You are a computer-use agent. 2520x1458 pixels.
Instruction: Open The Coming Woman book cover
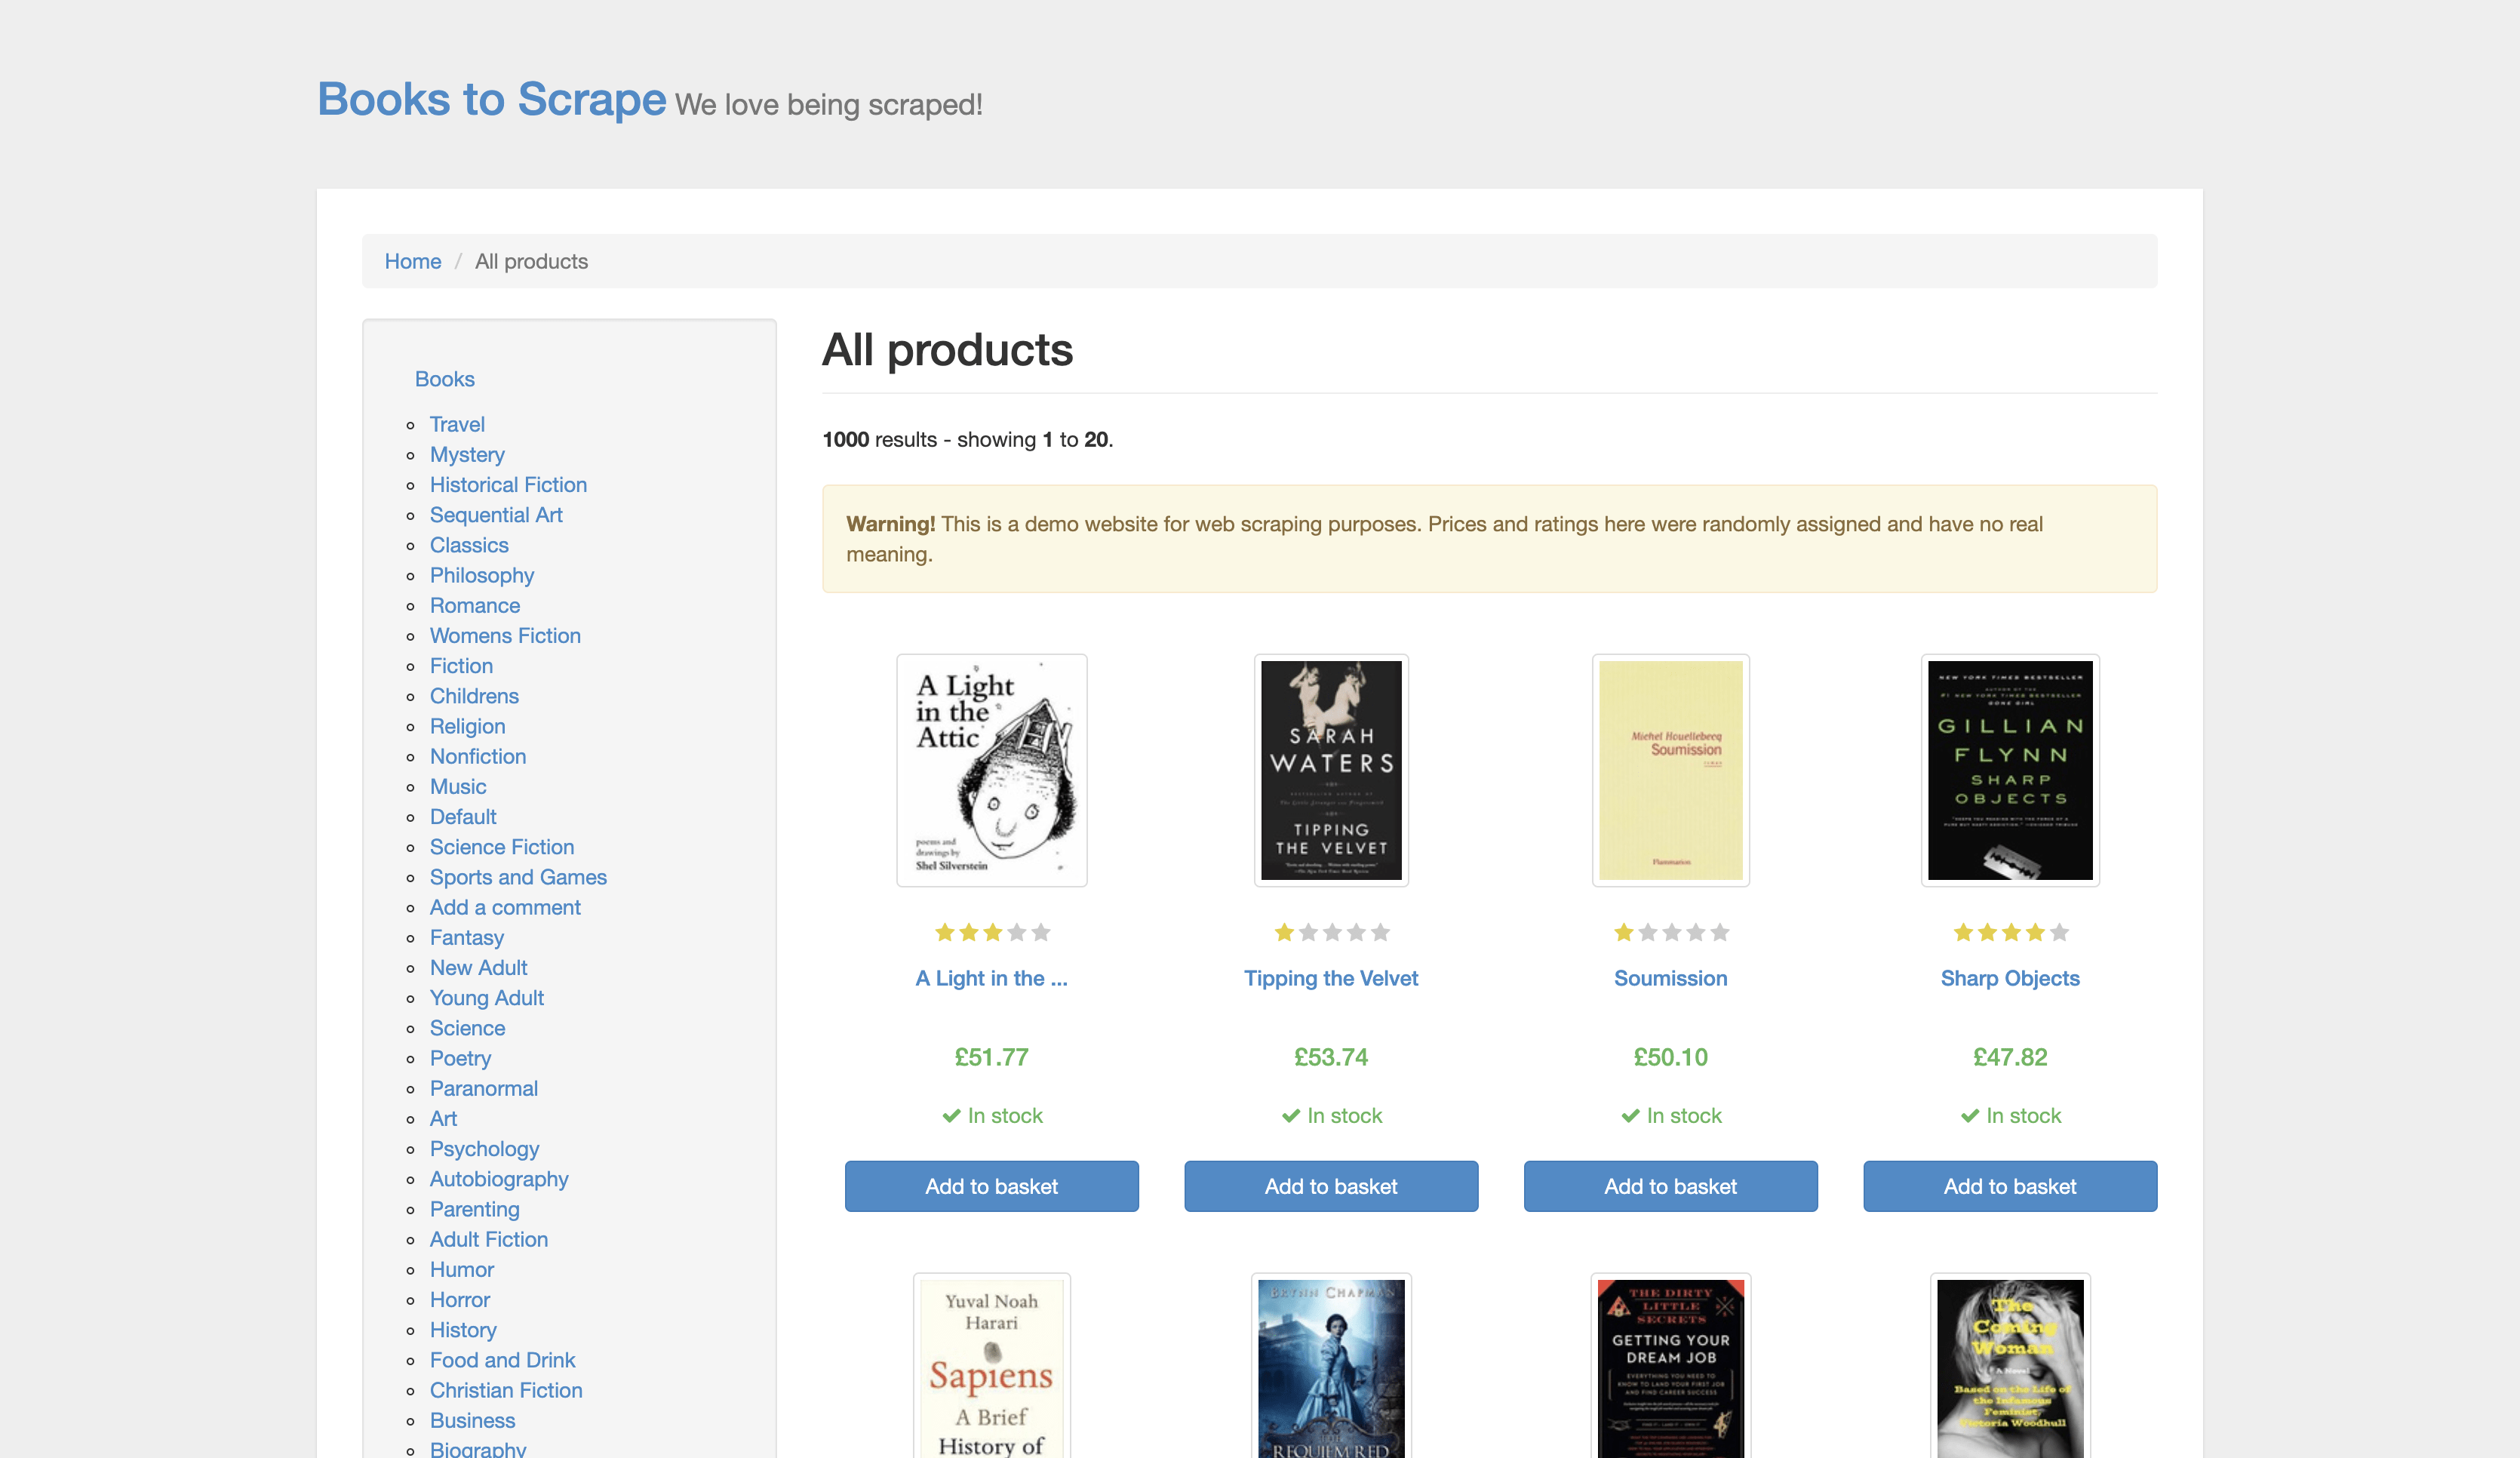pyautogui.click(x=2010, y=1366)
